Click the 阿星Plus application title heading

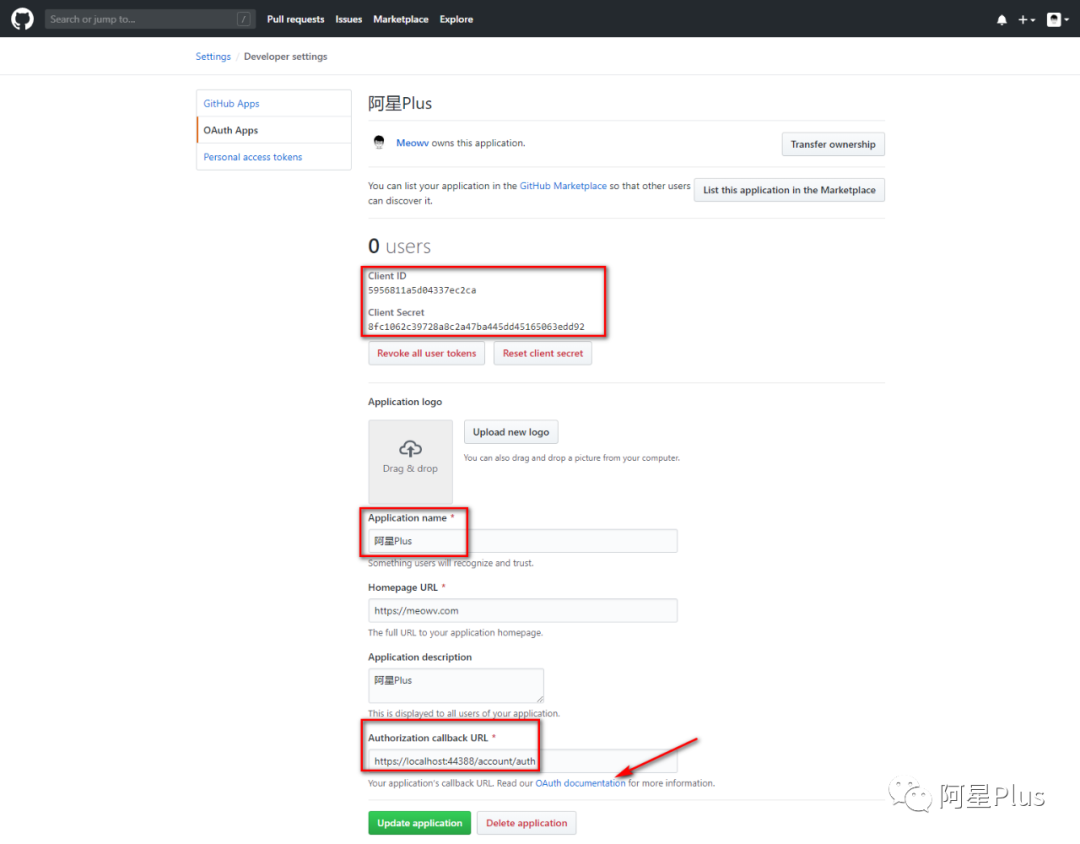point(399,103)
